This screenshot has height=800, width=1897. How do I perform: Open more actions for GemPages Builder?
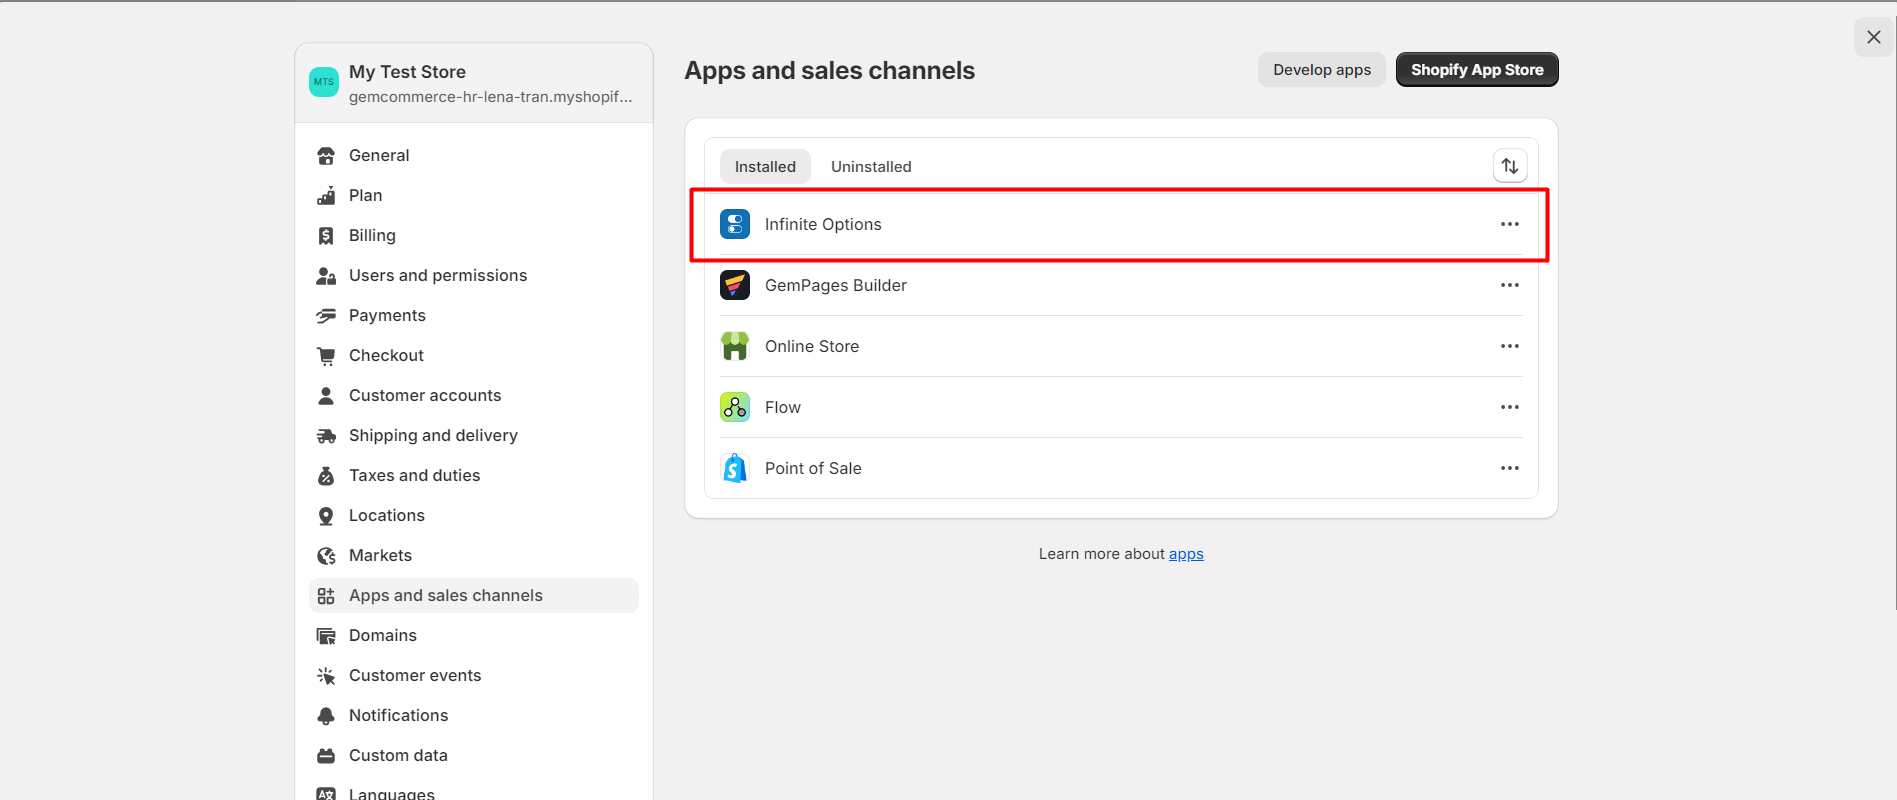coord(1509,285)
